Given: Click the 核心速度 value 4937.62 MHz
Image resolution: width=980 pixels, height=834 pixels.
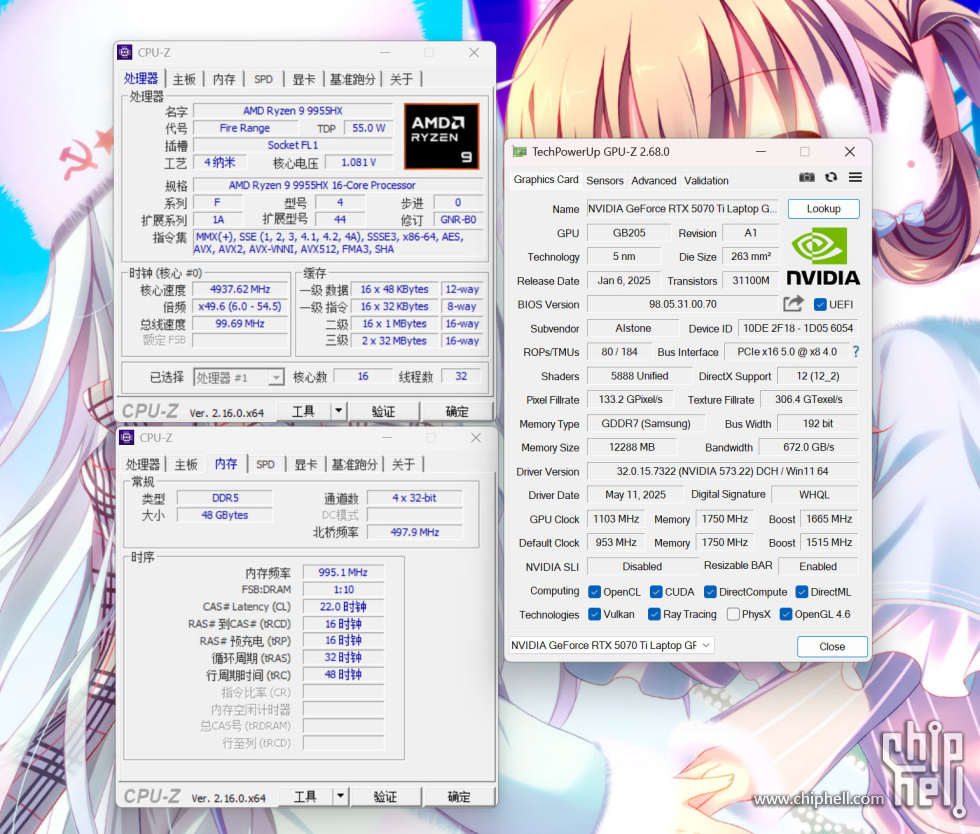Looking at the screenshot, I should [x=240, y=289].
